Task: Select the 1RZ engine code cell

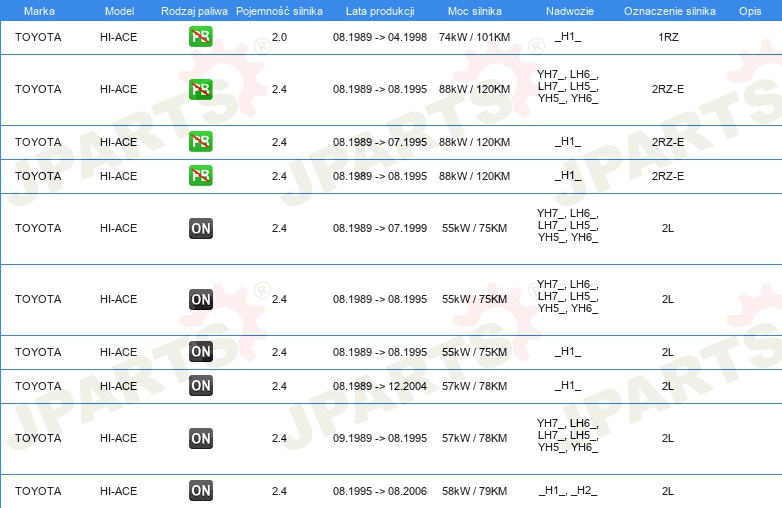Action: (668, 37)
